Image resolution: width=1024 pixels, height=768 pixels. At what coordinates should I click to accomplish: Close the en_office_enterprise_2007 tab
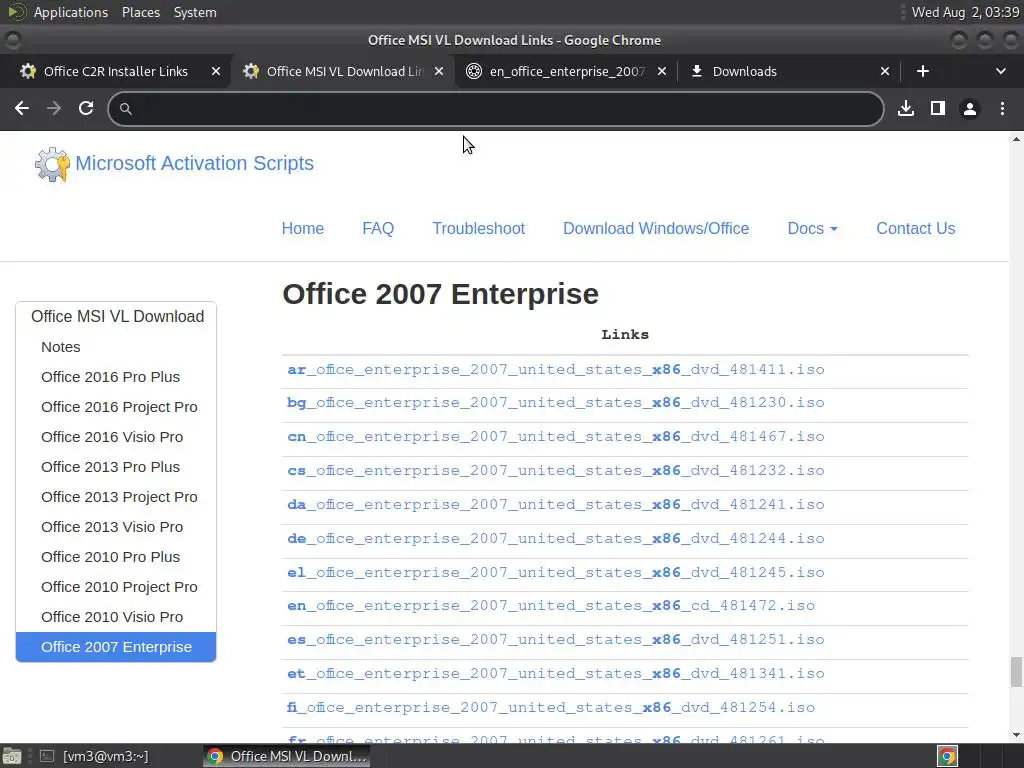coord(662,71)
